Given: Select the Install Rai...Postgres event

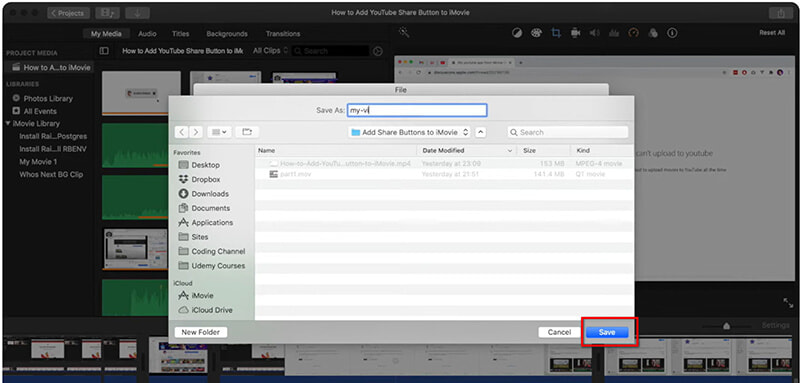Looking at the screenshot, I should [x=53, y=136].
